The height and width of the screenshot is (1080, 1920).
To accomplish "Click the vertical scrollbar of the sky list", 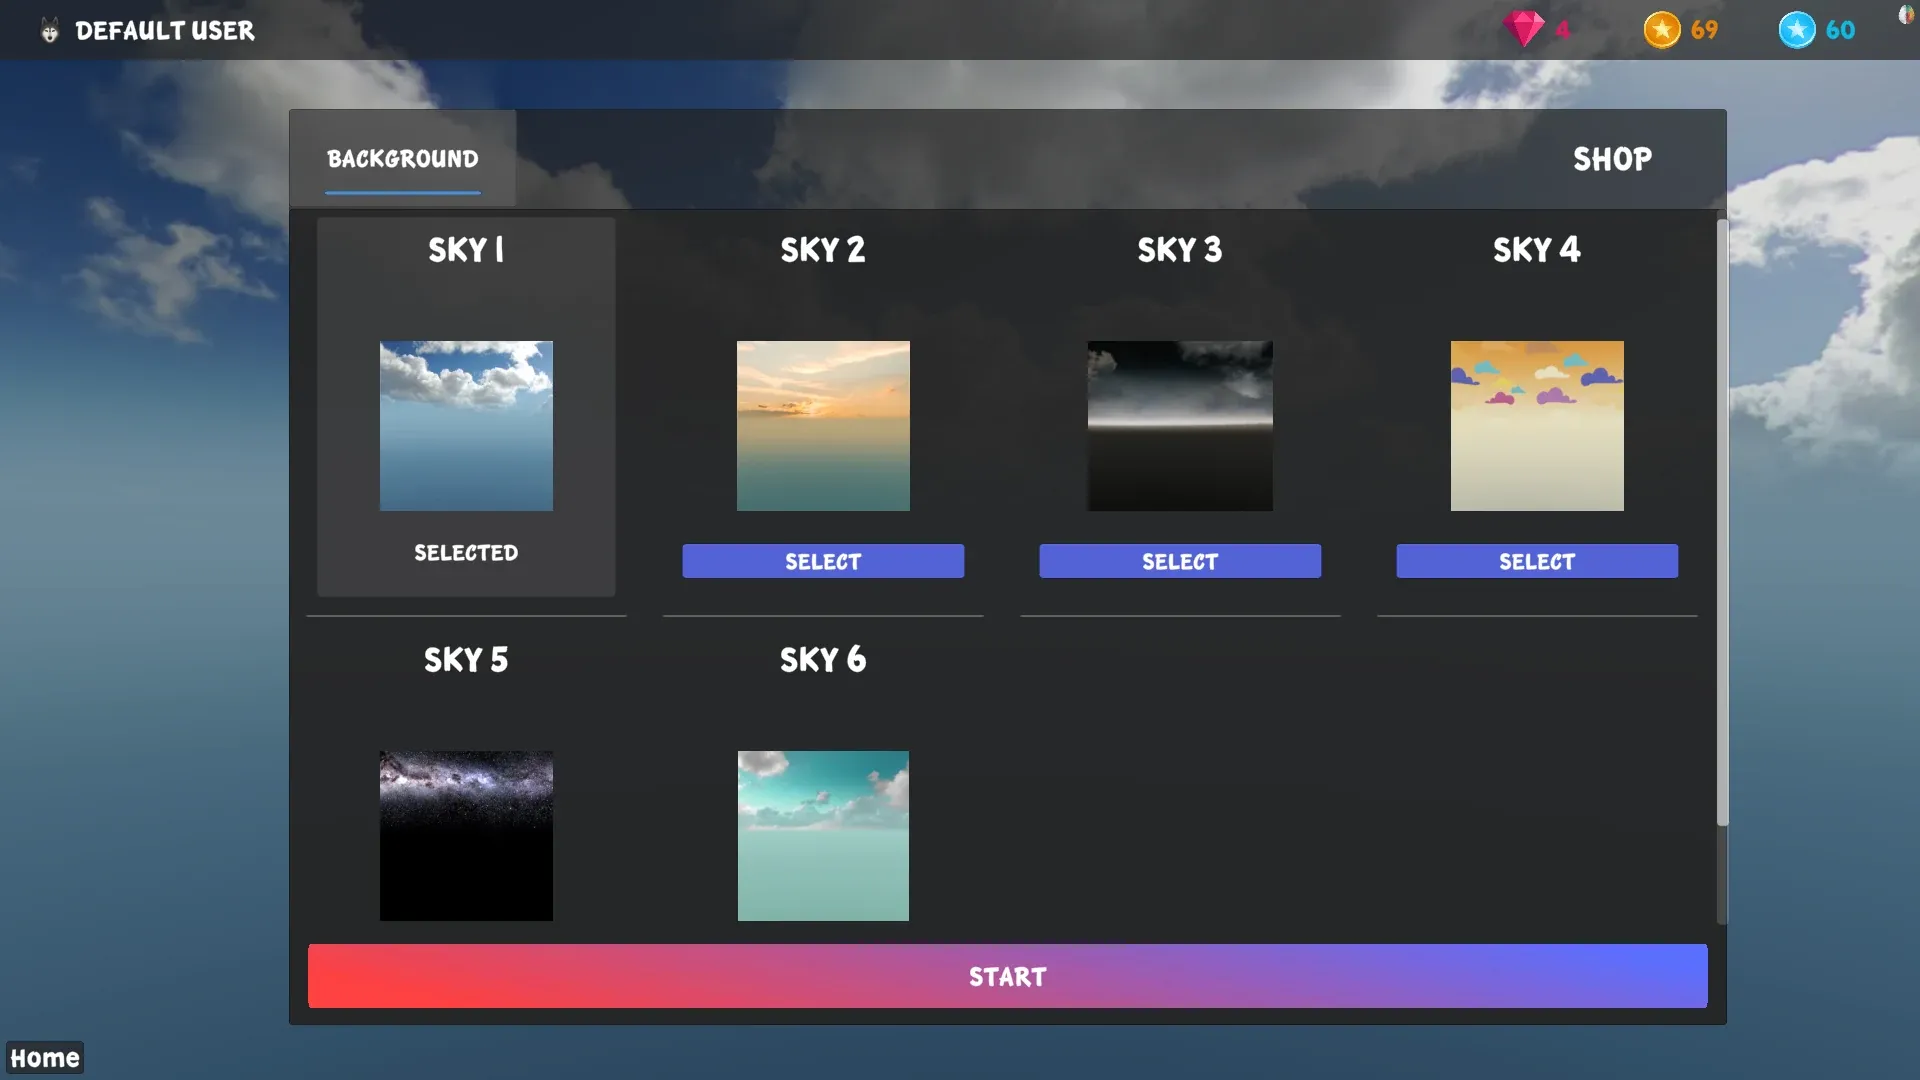I will click(1722, 523).
